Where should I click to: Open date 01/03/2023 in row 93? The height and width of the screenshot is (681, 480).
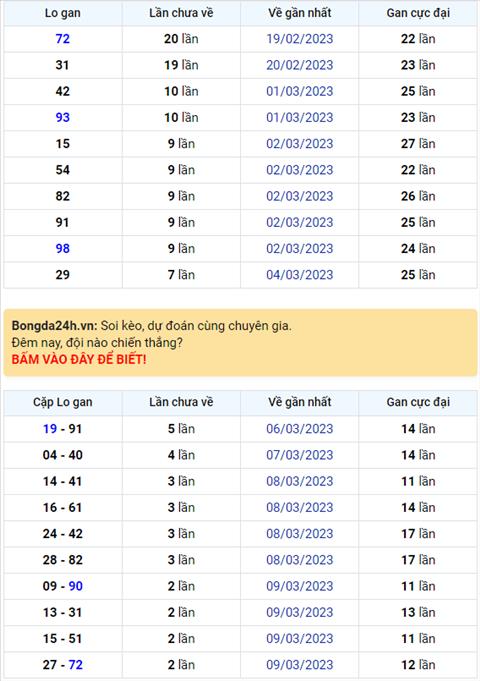[300, 118]
